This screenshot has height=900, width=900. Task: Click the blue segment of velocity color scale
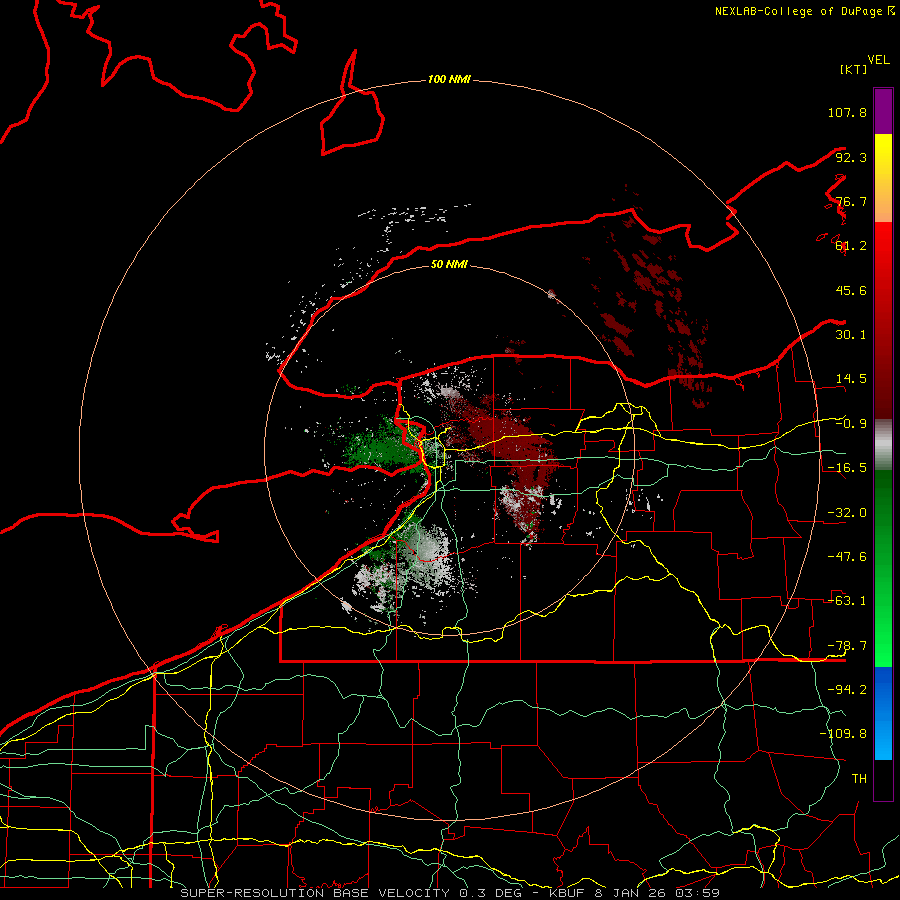click(883, 713)
